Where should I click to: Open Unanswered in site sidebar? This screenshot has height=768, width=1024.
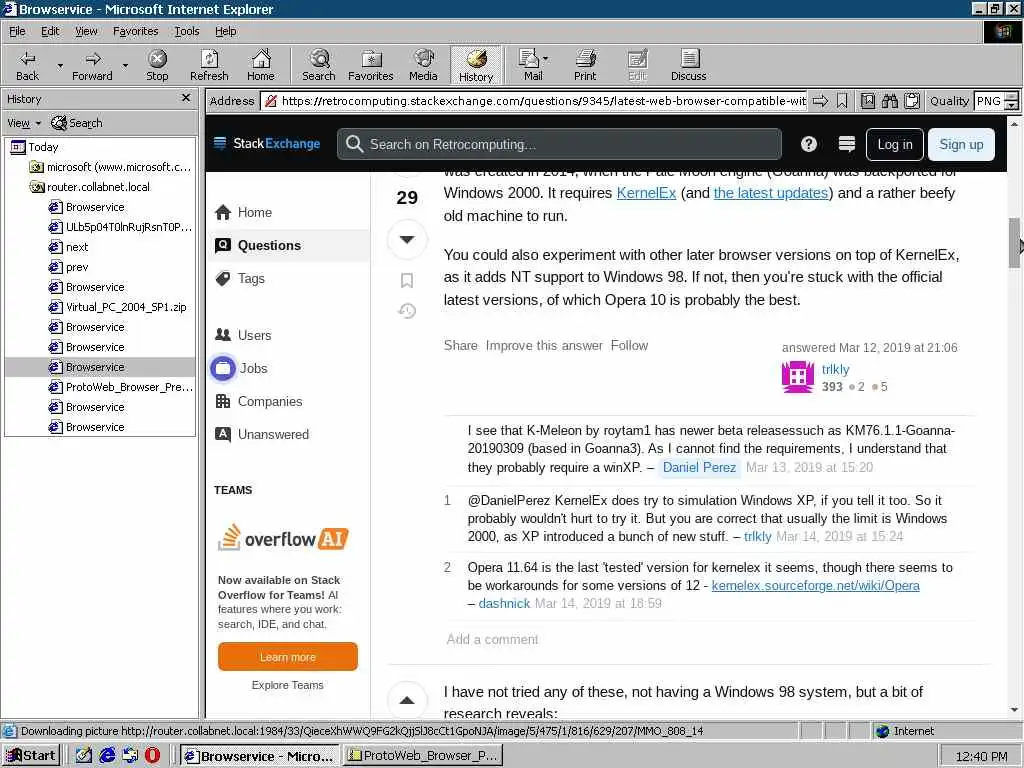click(x=262, y=434)
